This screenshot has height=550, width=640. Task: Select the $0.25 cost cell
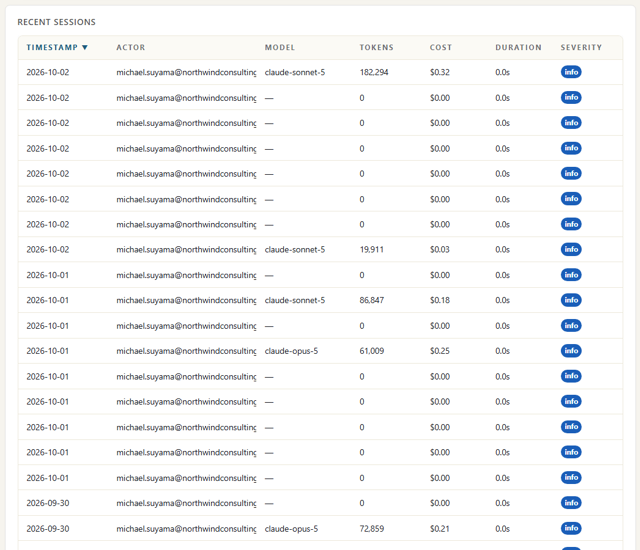pos(440,350)
